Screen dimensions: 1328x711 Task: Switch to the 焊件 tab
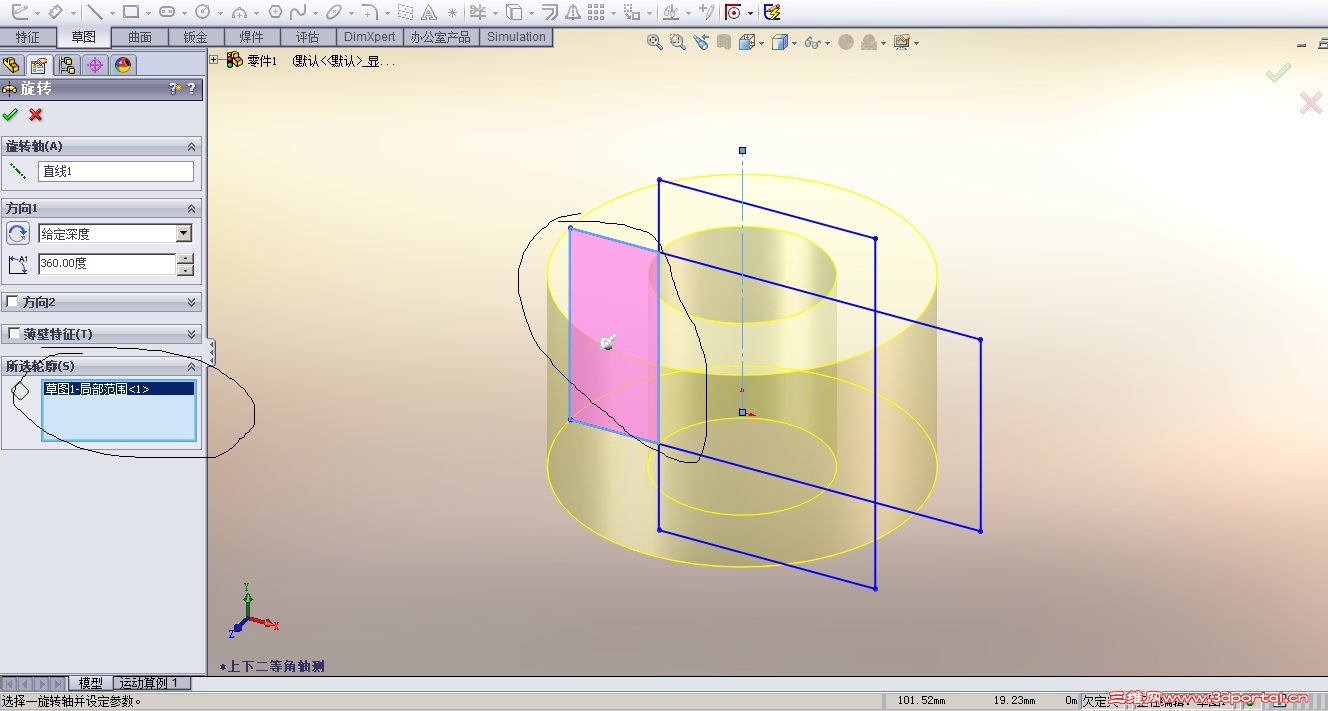click(251, 37)
